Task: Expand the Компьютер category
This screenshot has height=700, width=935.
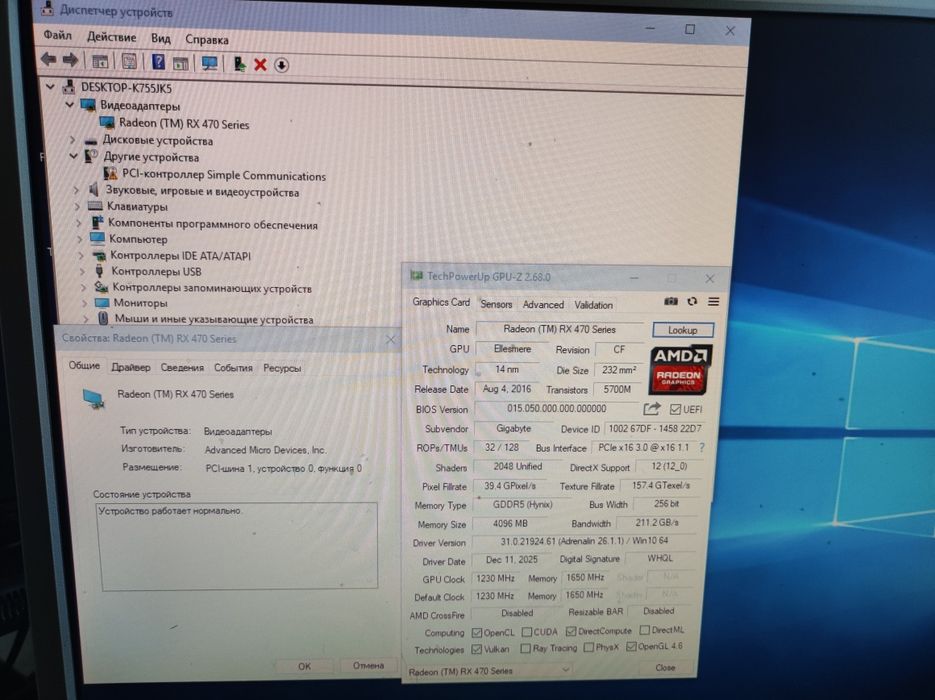Action: (x=79, y=239)
